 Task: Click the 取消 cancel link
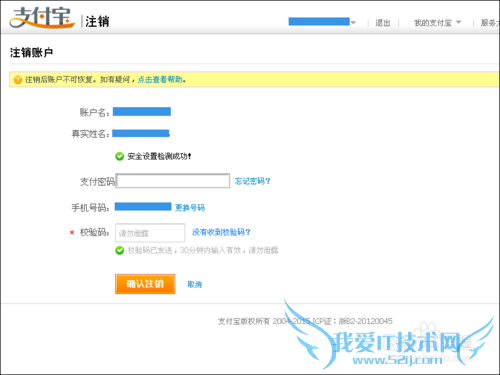pyautogui.click(x=194, y=284)
